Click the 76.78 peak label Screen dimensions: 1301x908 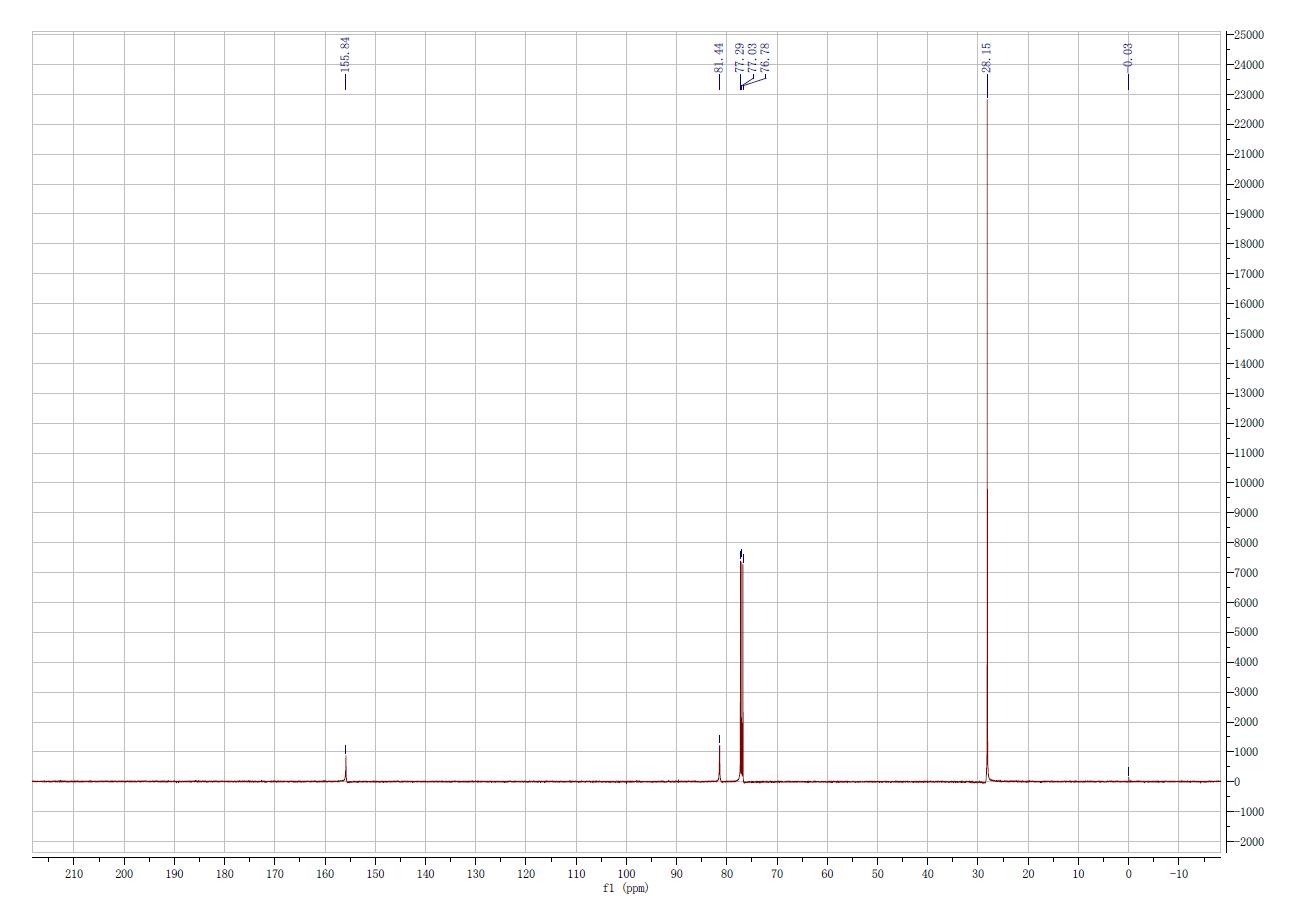coord(765,58)
